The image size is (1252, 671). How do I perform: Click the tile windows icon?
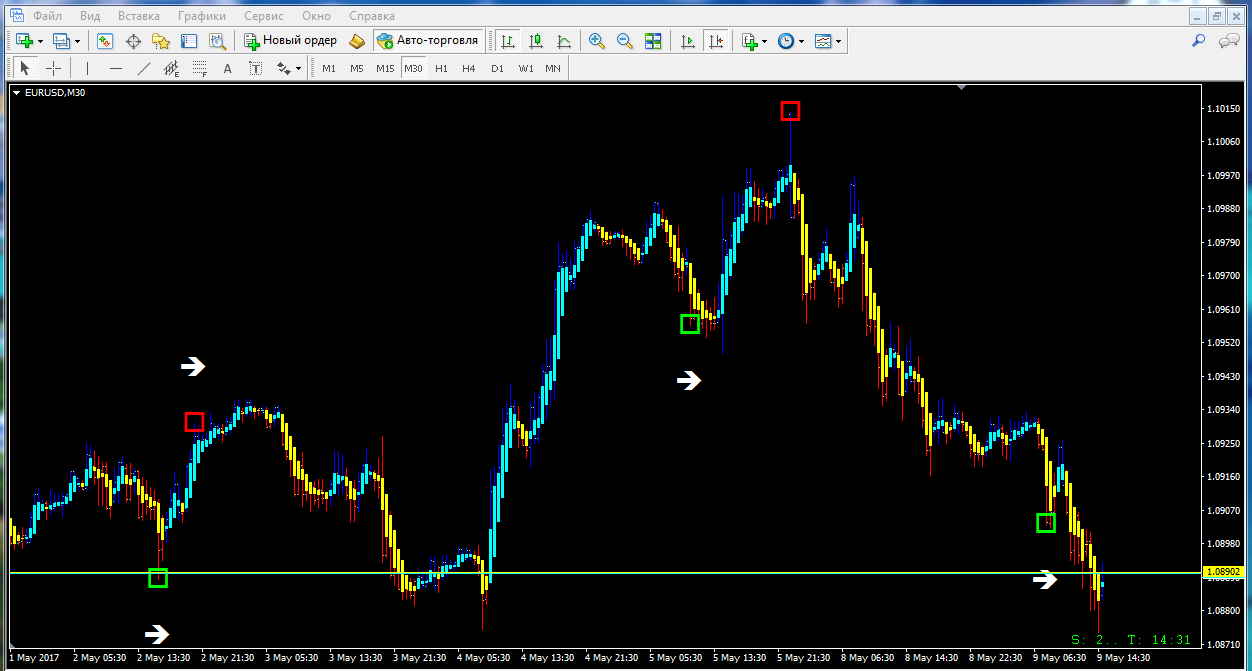click(653, 41)
